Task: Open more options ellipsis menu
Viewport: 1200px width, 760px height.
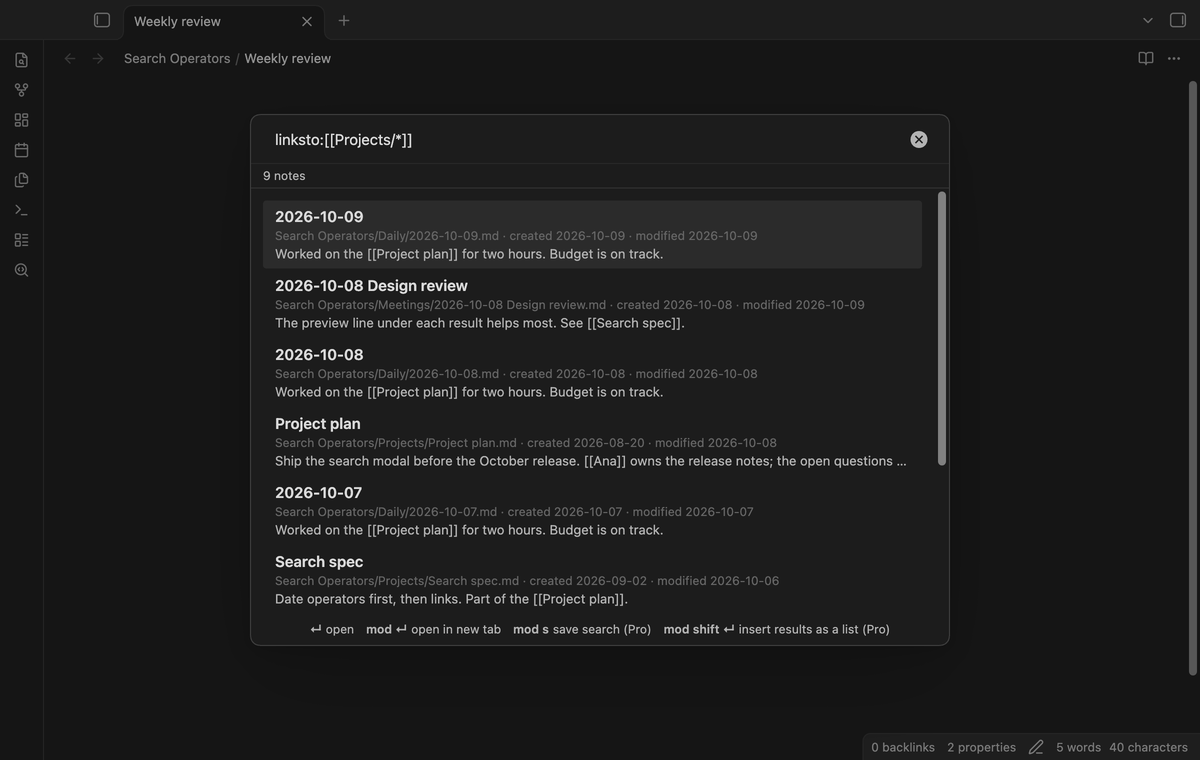Action: click(x=1174, y=58)
